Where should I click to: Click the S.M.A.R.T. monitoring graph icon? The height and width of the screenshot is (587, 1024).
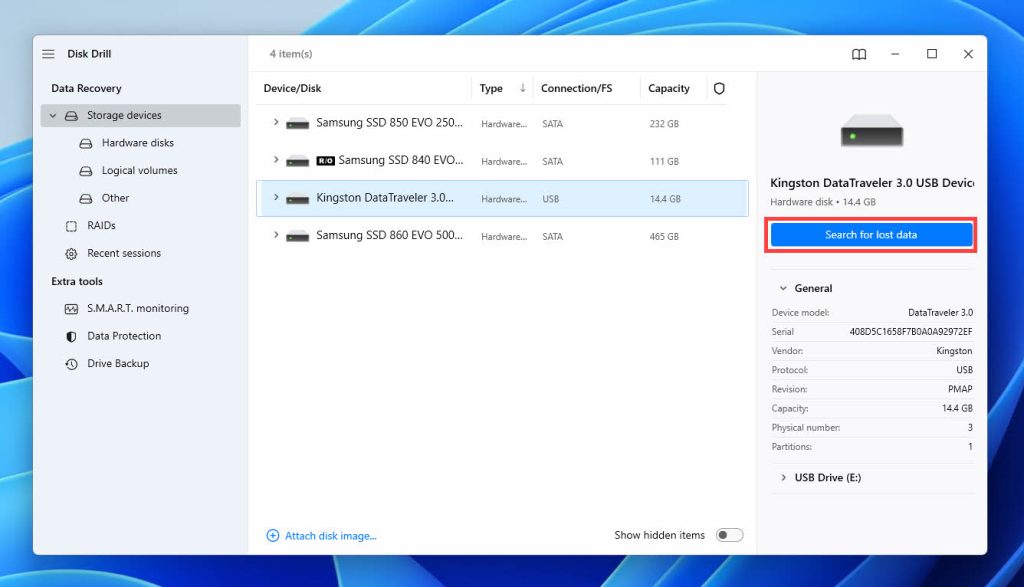point(71,309)
